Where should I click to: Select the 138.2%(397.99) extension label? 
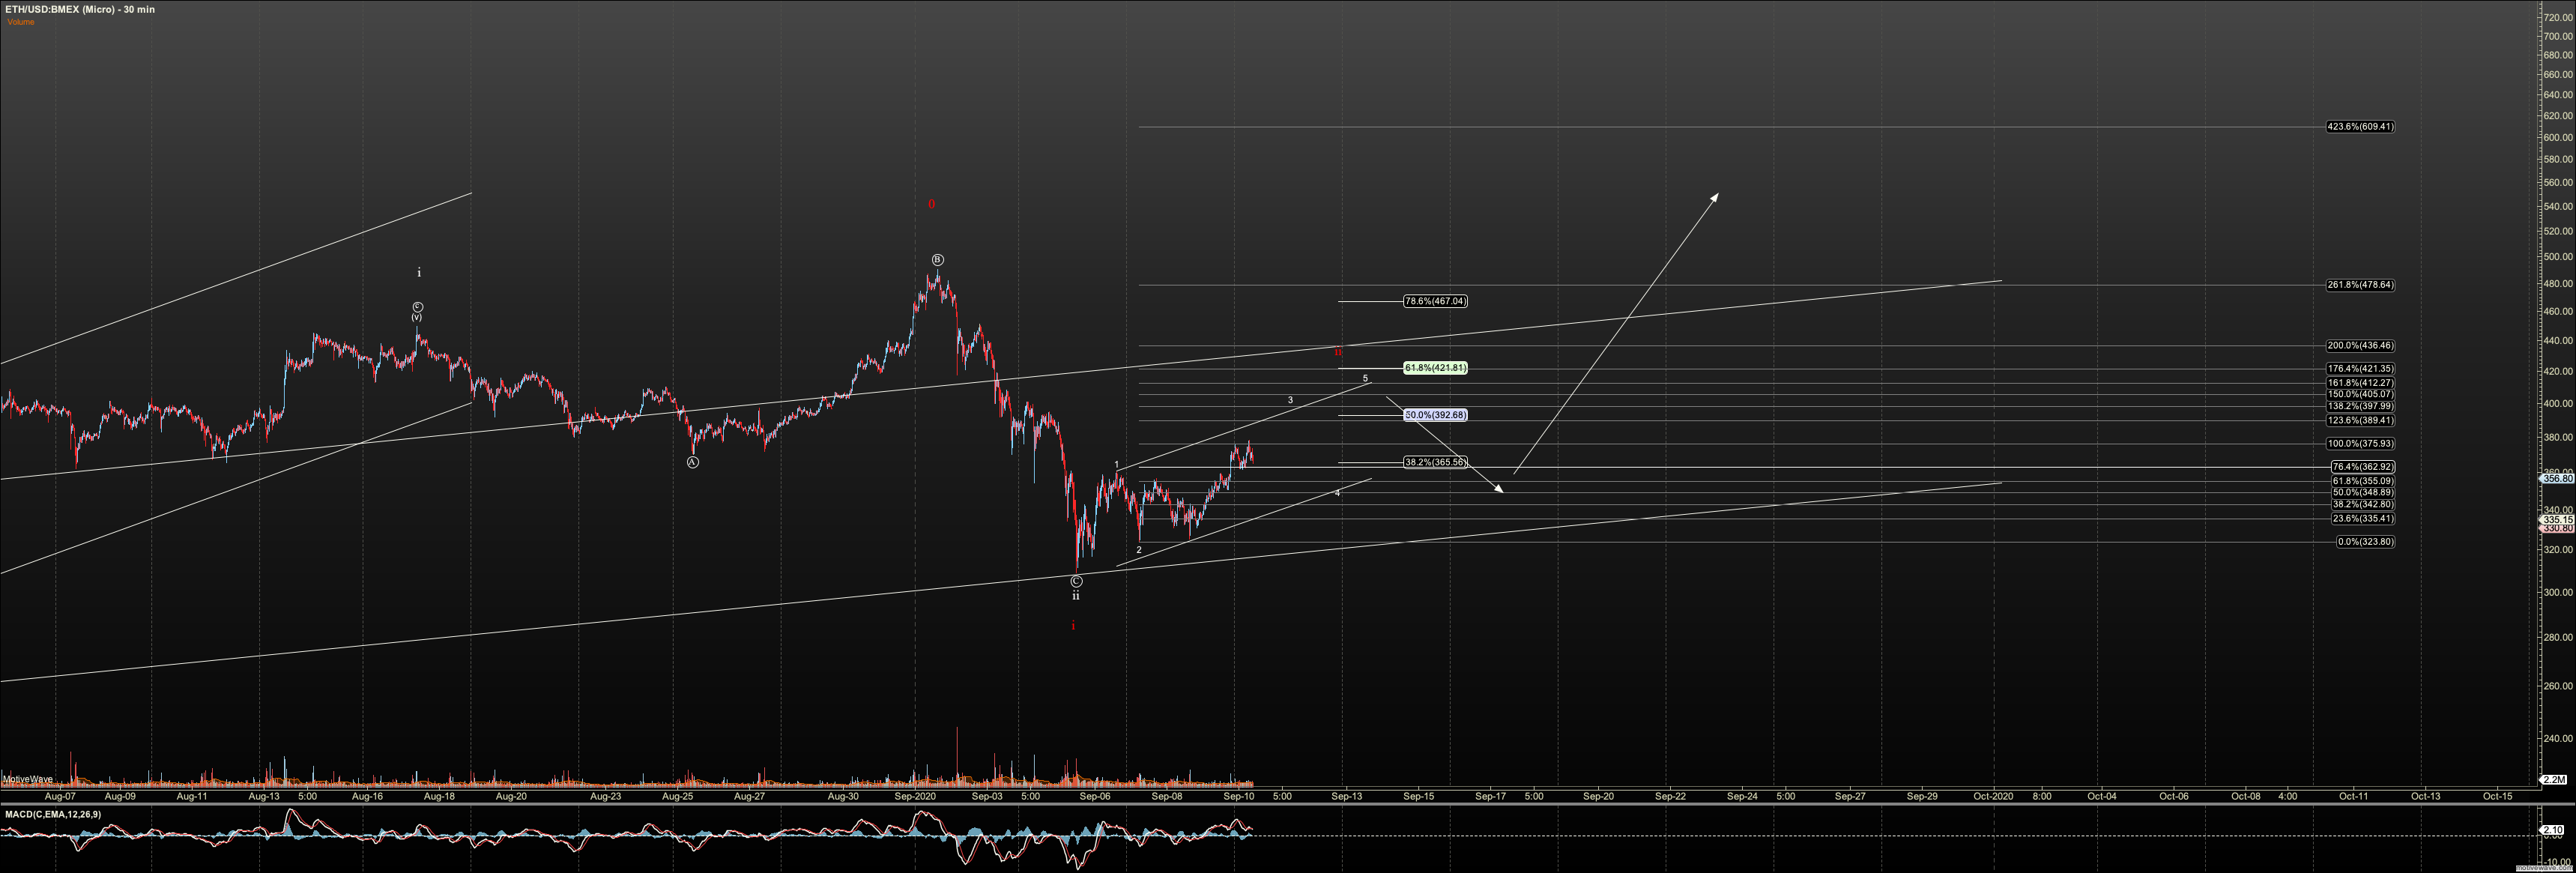tap(2360, 406)
